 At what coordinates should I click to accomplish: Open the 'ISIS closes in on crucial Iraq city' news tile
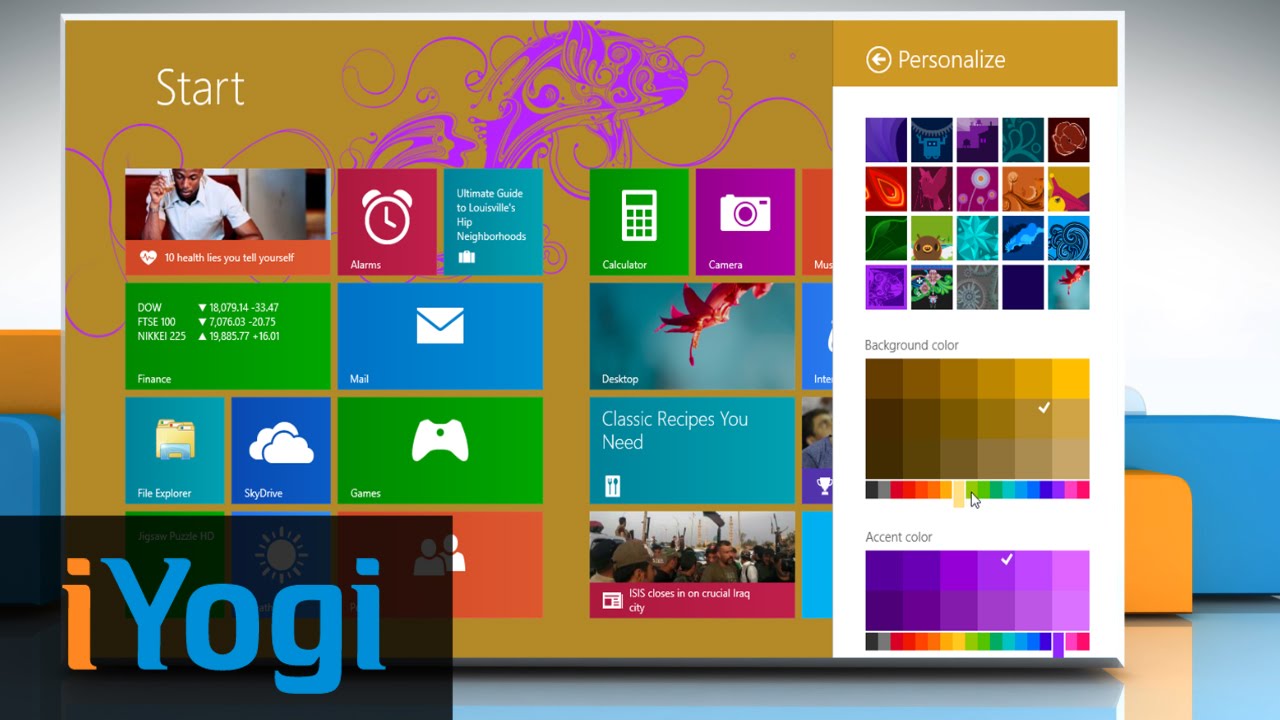coord(692,564)
